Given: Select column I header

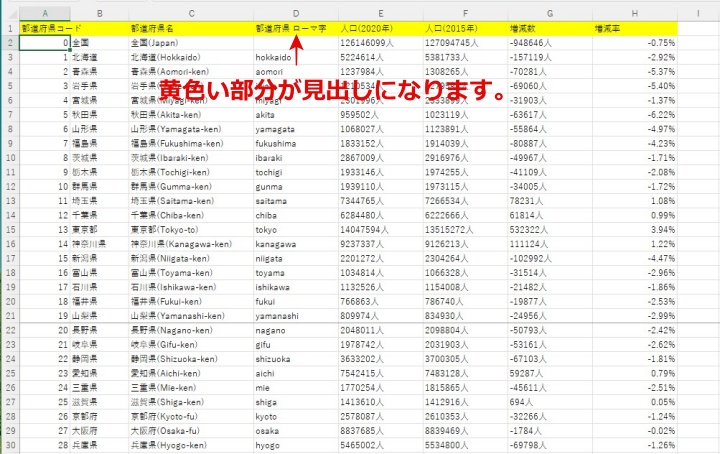Looking at the screenshot, I should (698, 13).
